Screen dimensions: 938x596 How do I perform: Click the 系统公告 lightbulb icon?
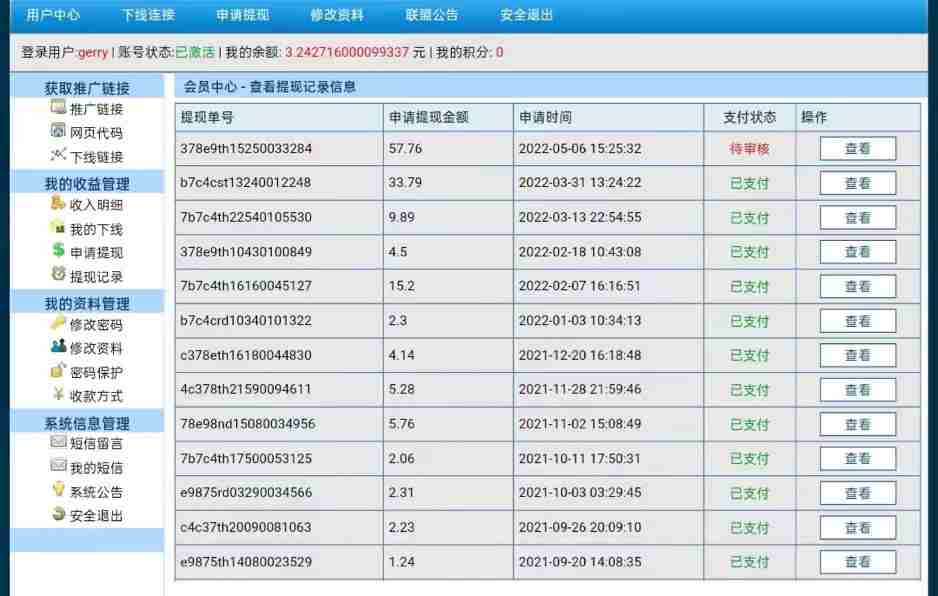tap(58, 490)
